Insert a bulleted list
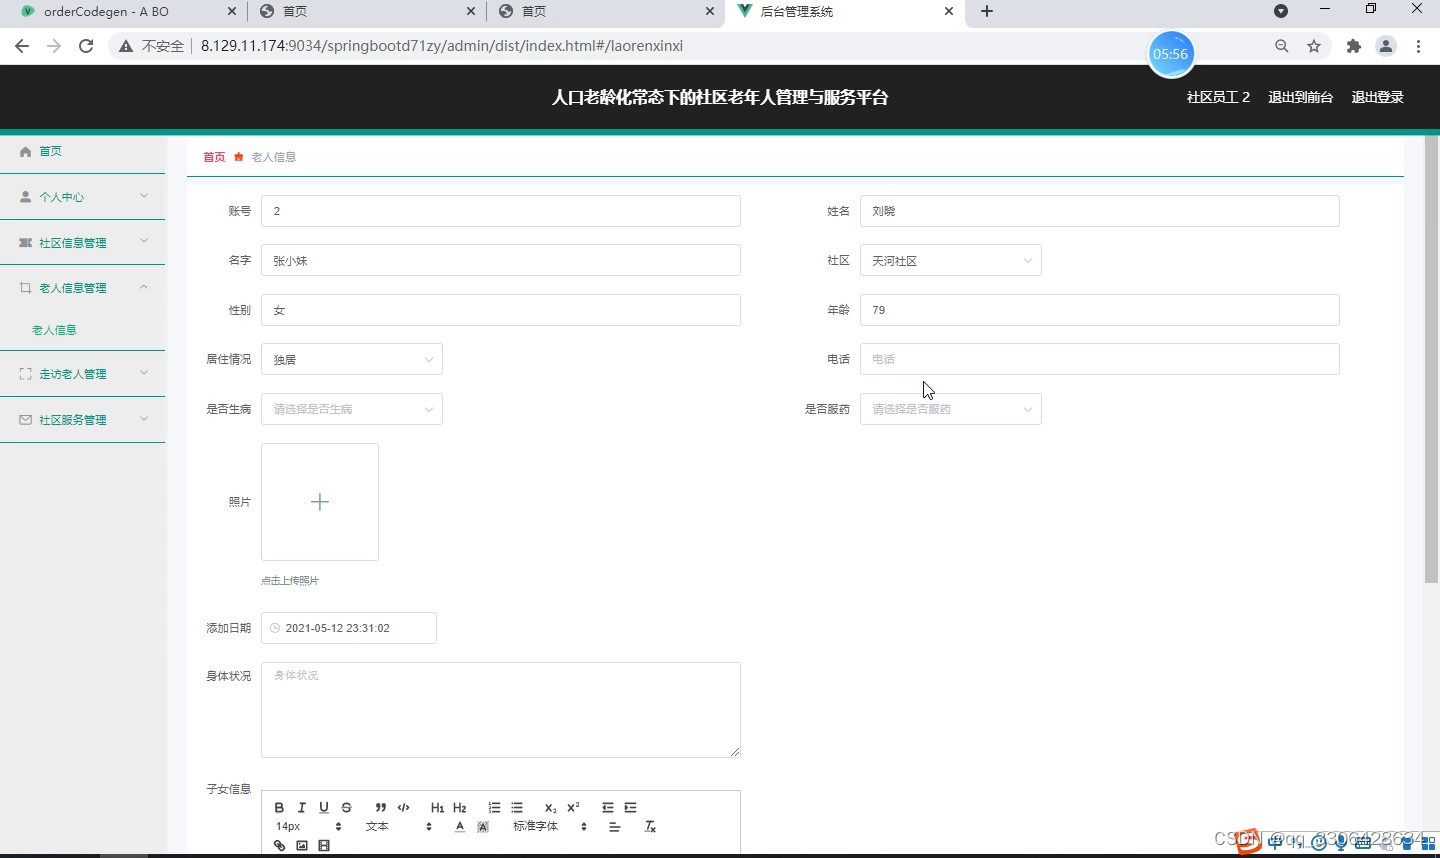 517,807
